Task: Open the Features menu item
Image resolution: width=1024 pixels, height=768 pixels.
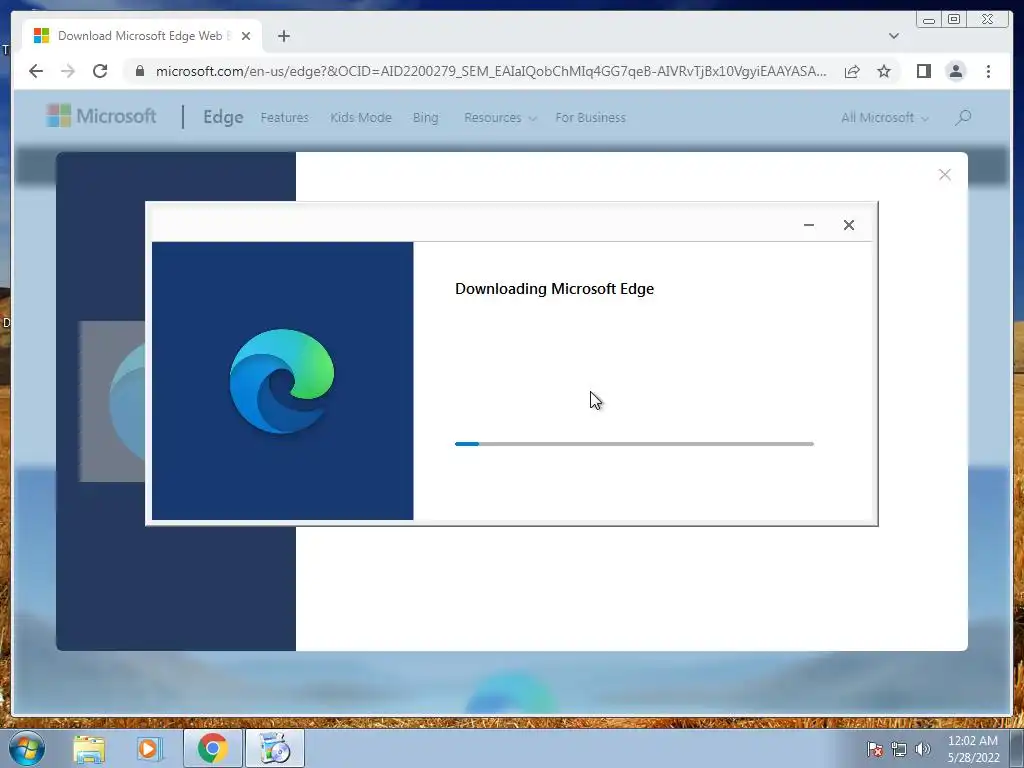Action: pyautogui.click(x=284, y=118)
